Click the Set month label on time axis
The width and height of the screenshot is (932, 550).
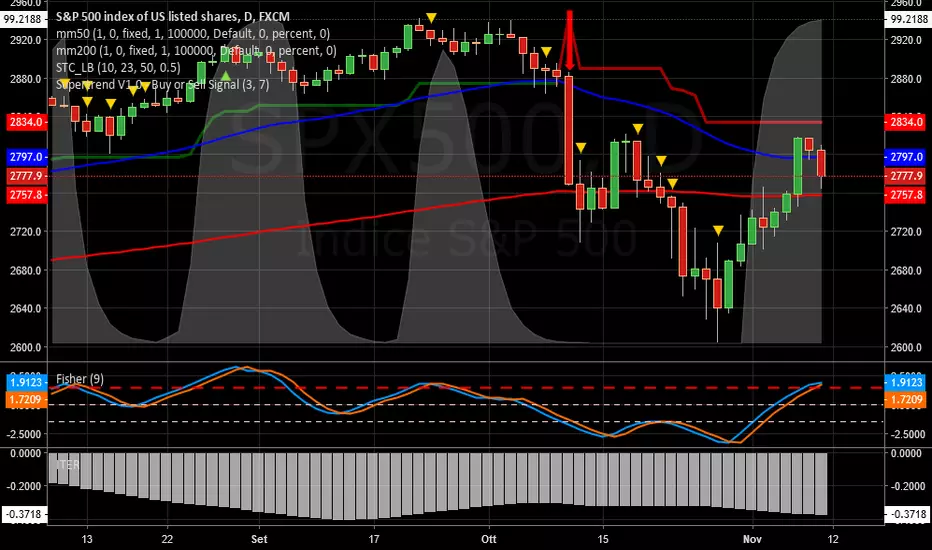259,539
